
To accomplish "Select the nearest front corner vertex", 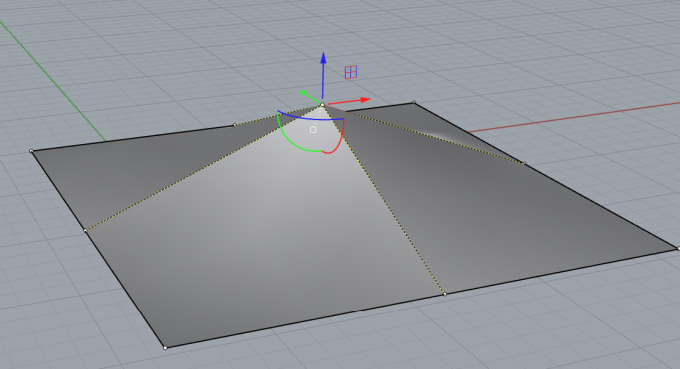I will [165, 347].
